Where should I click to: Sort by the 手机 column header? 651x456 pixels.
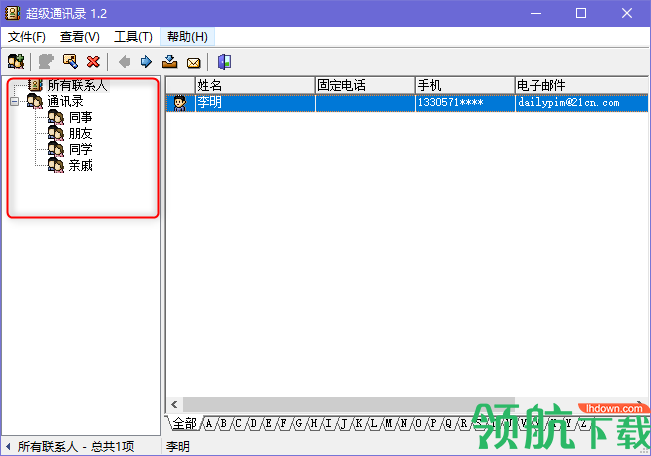[x=465, y=86]
